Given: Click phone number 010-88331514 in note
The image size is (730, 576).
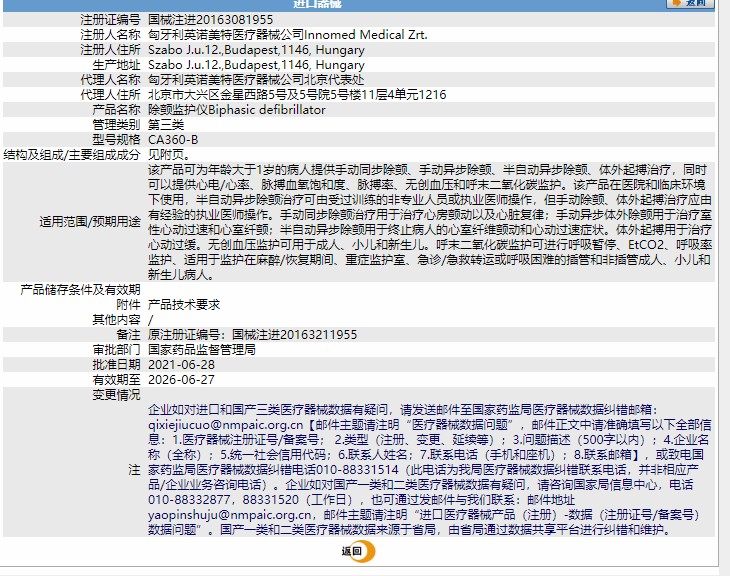Looking at the screenshot, I should pos(357,469).
